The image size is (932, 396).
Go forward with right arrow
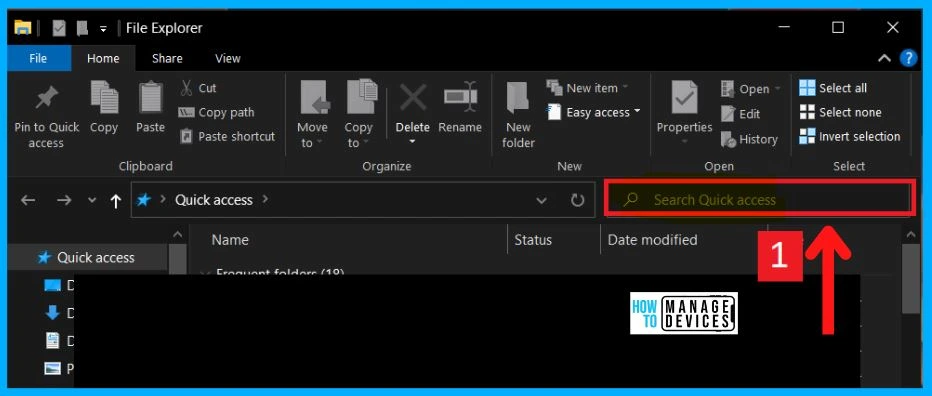point(64,200)
